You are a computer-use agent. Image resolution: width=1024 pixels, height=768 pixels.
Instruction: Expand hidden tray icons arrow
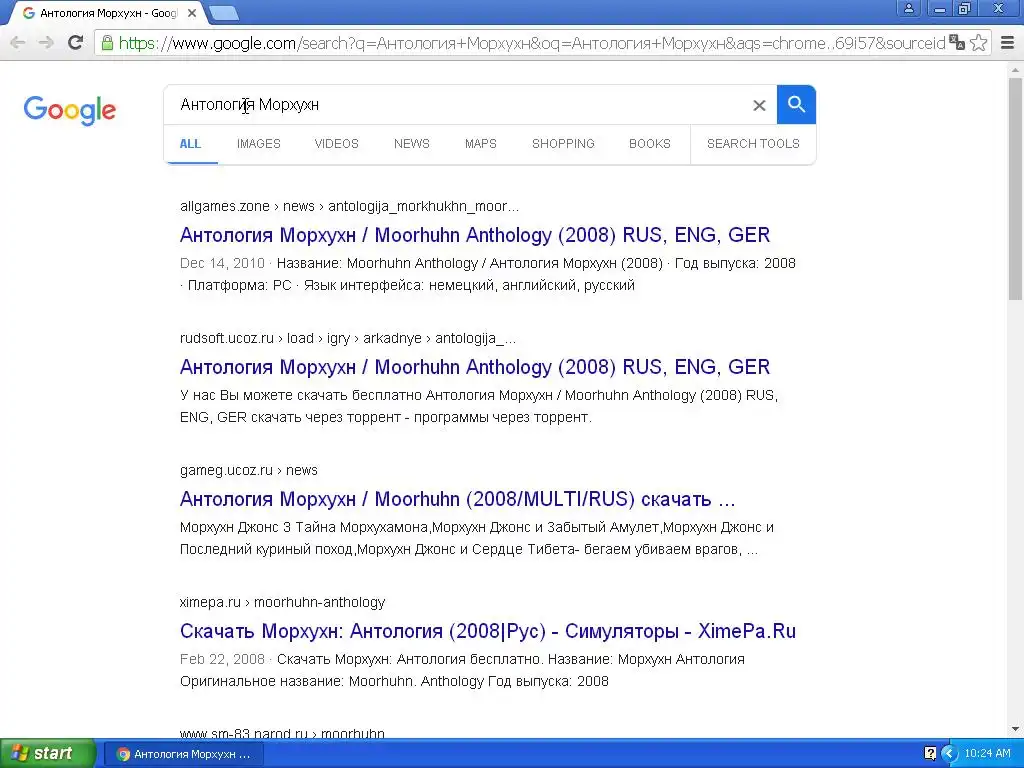[949, 754]
